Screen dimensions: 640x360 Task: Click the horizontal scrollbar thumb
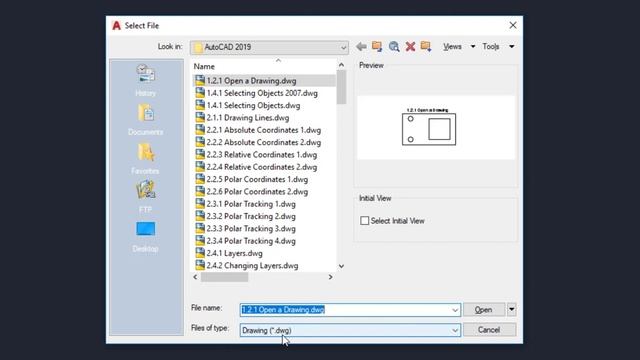point(224,277)
